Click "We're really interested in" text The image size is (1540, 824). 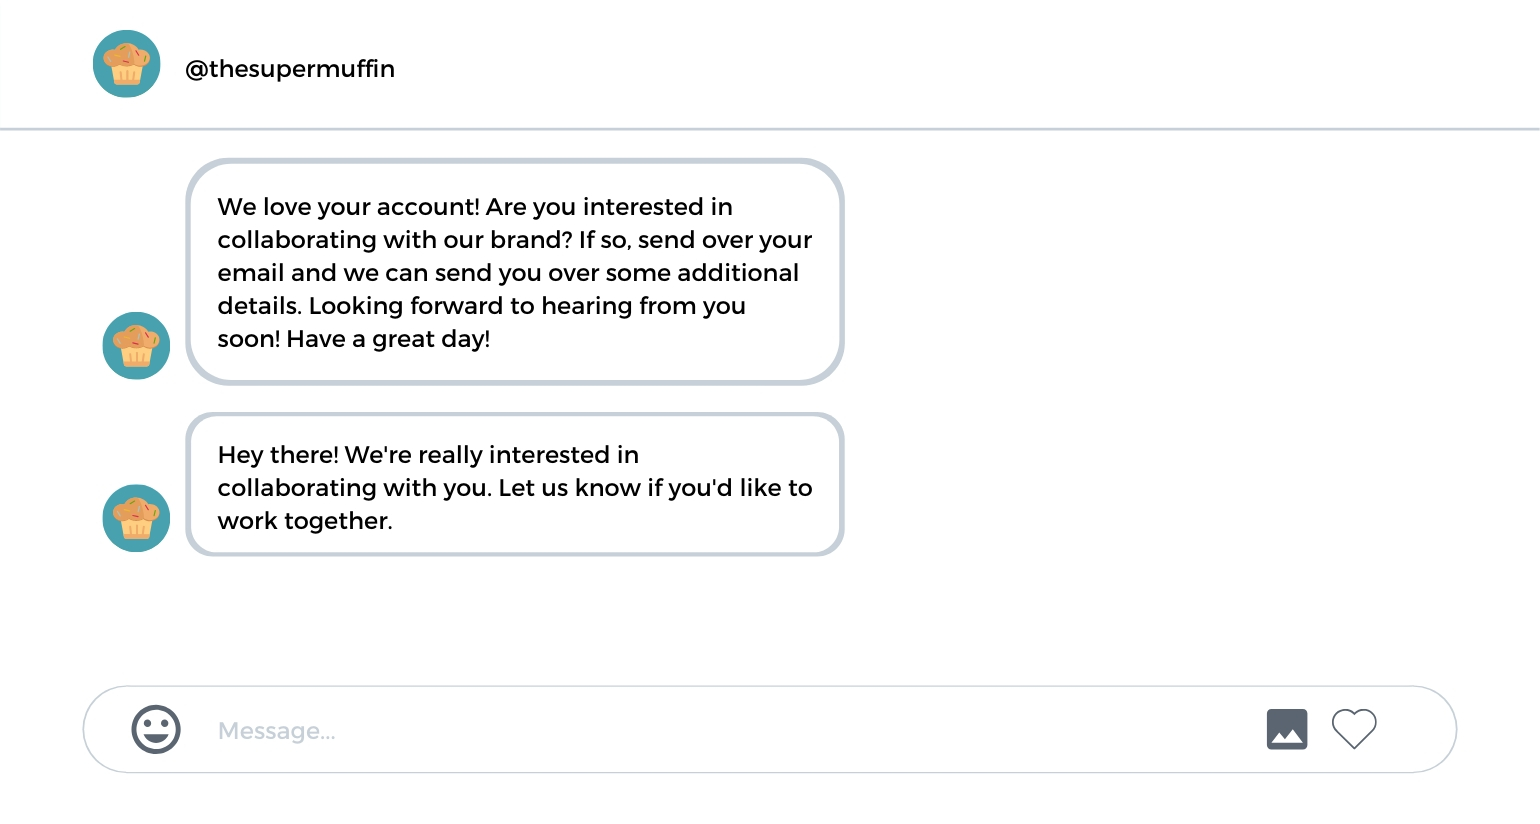pyautogui.click(x=491, y=455)
